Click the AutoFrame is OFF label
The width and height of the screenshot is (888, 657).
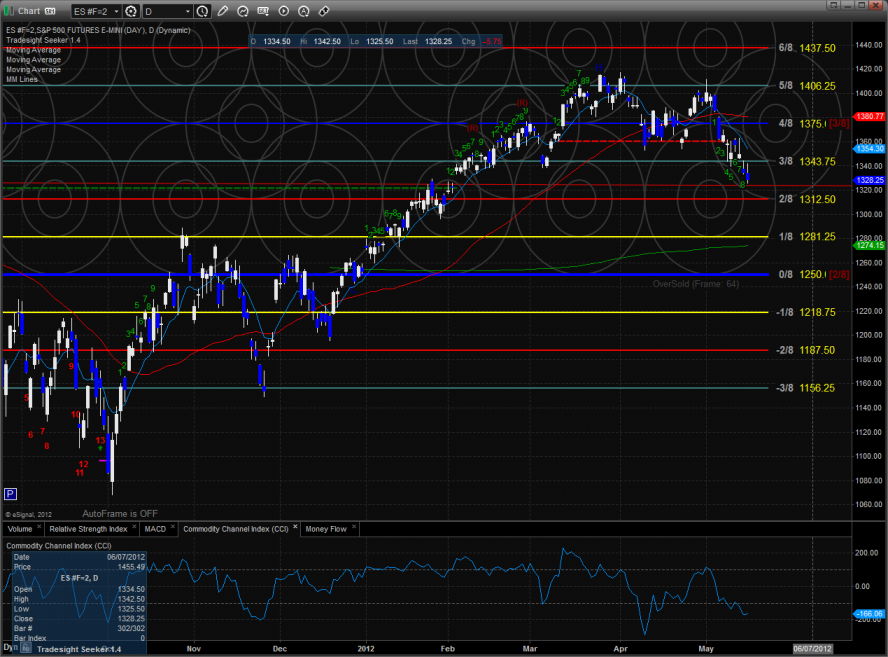tap(120, 512)
